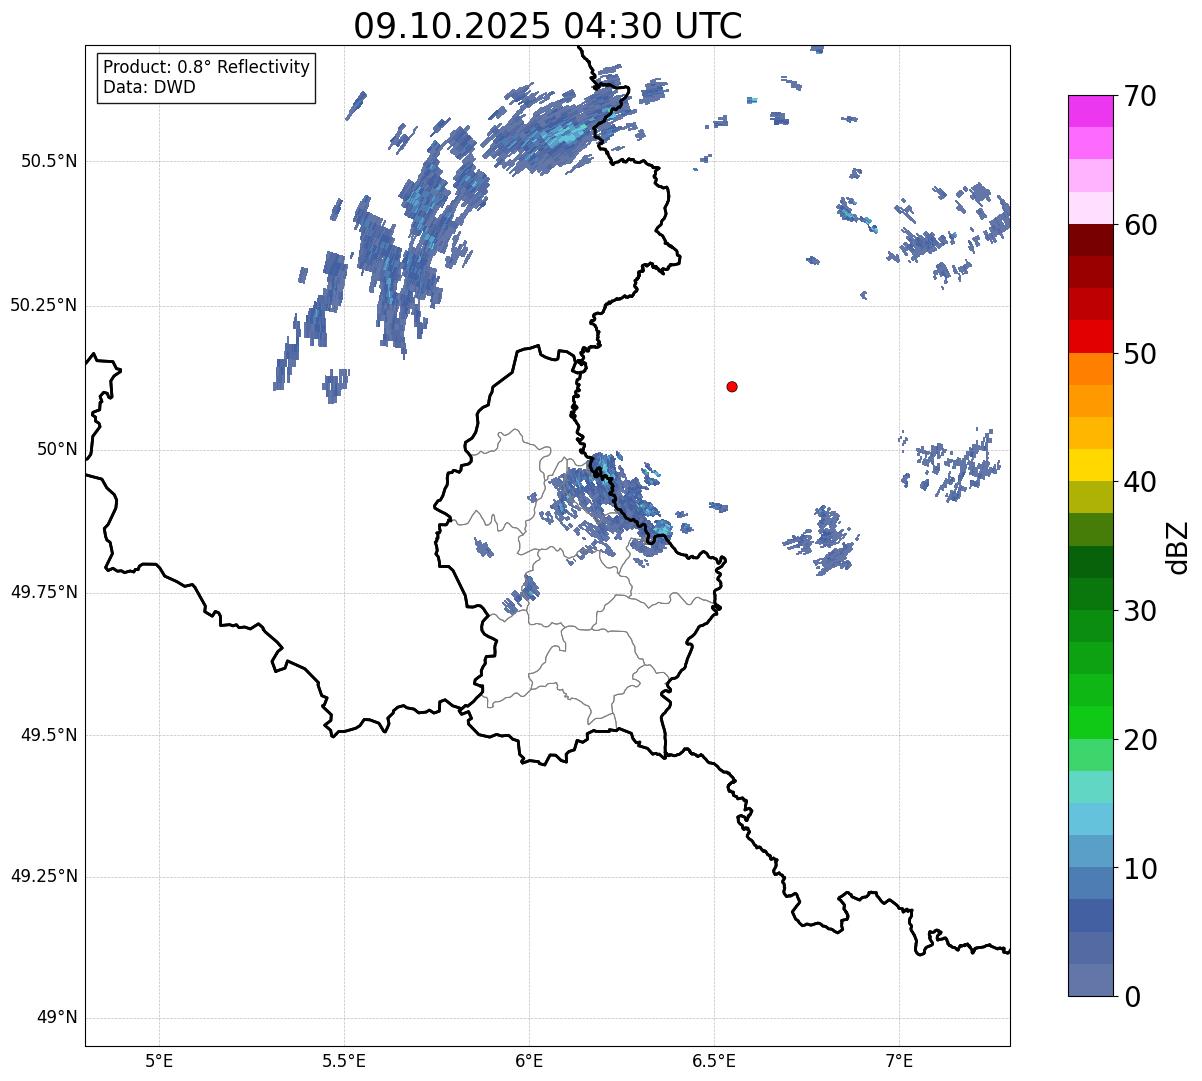1202x1081 pixels.
Task: Click the 7°E longitude label
Action: (900, 1060)
